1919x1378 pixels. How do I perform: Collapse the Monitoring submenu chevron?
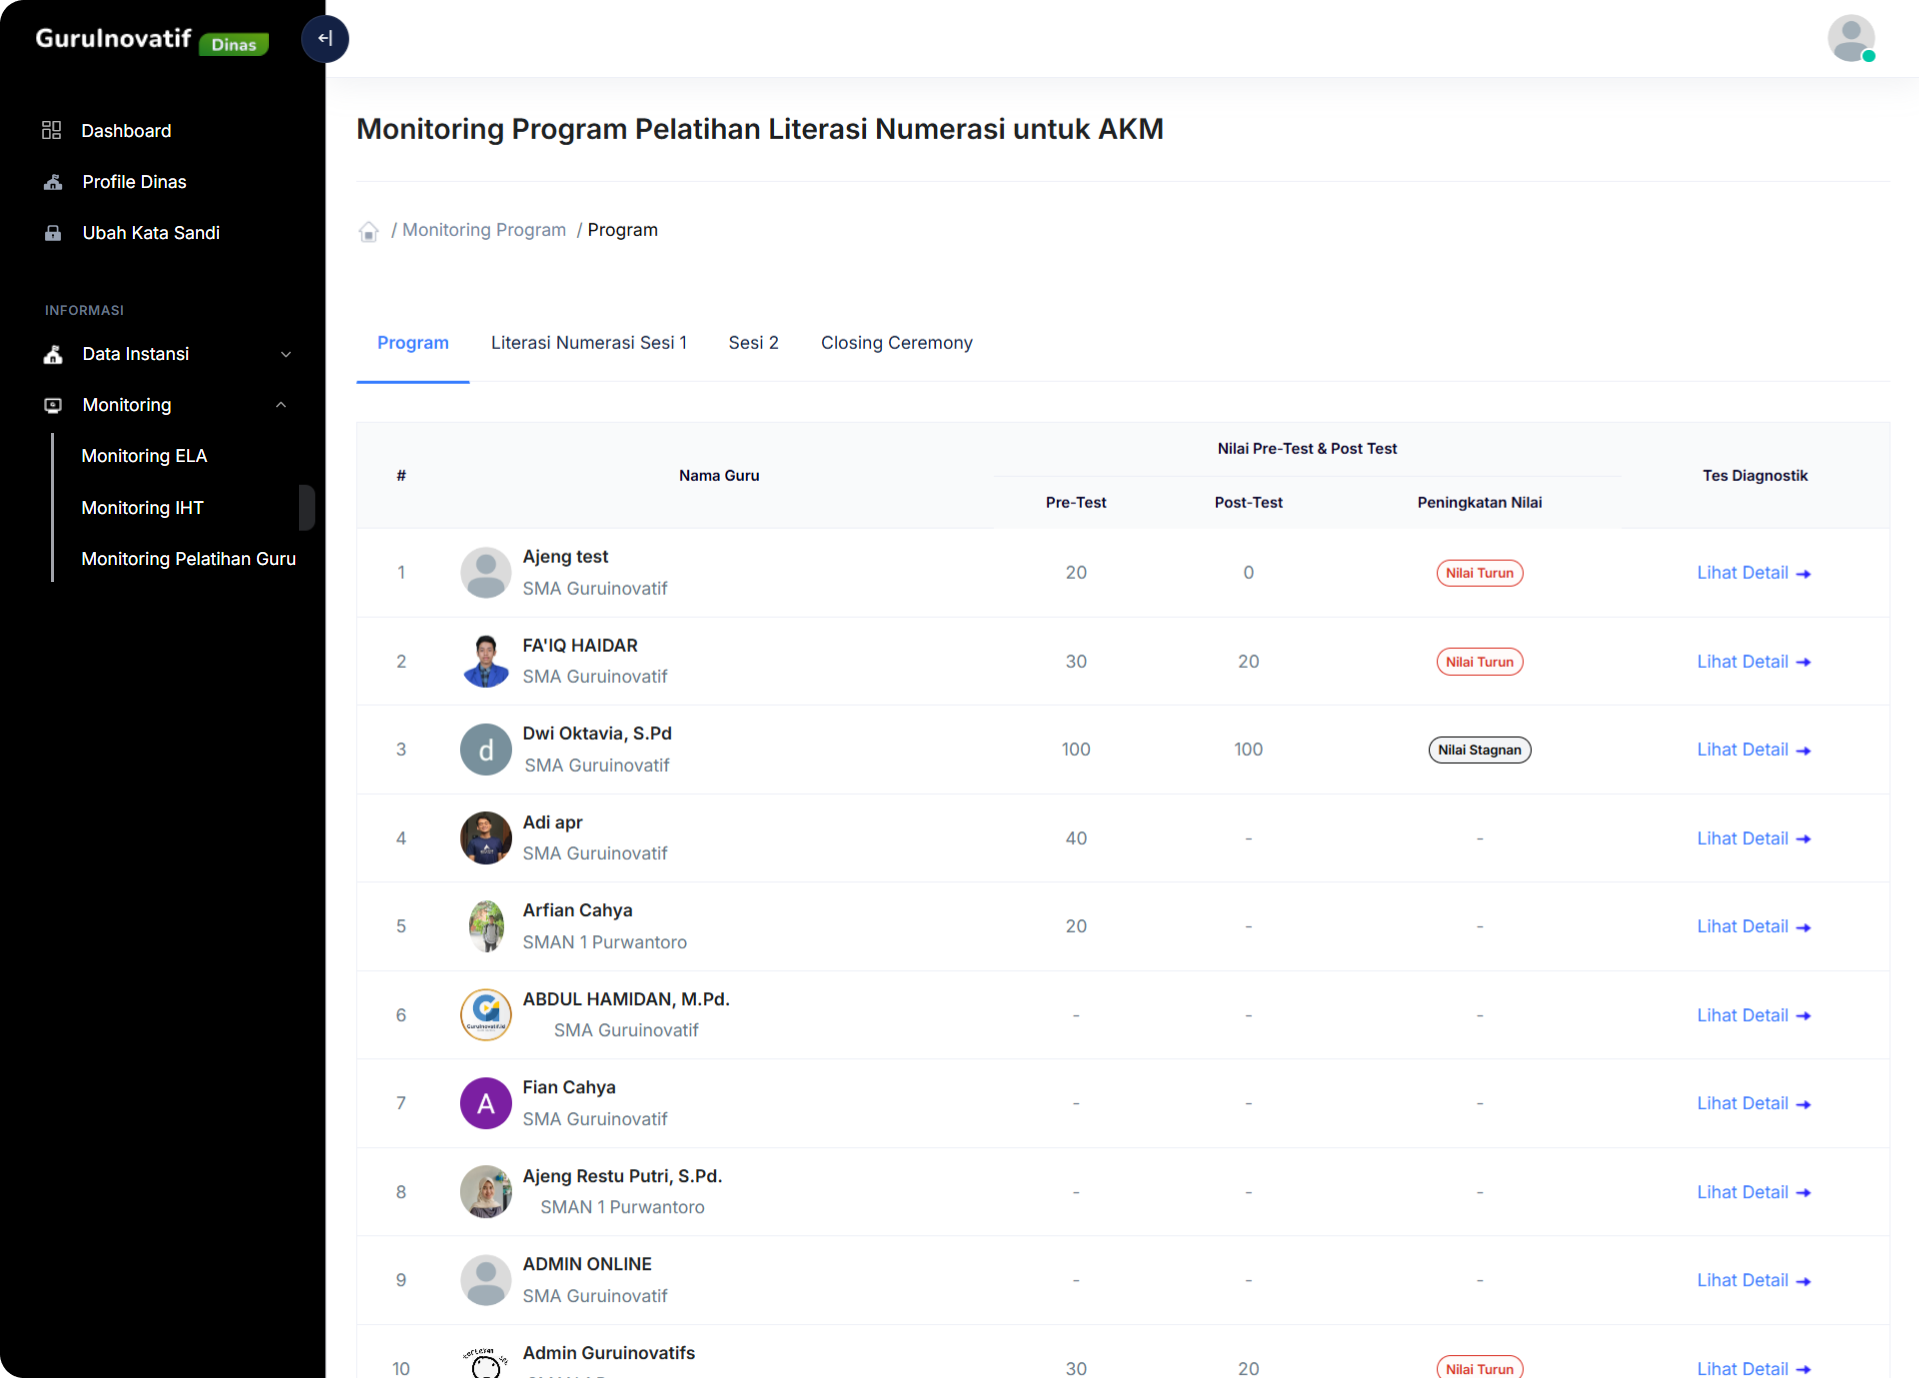pyautogui.click(x=281, y=405)
